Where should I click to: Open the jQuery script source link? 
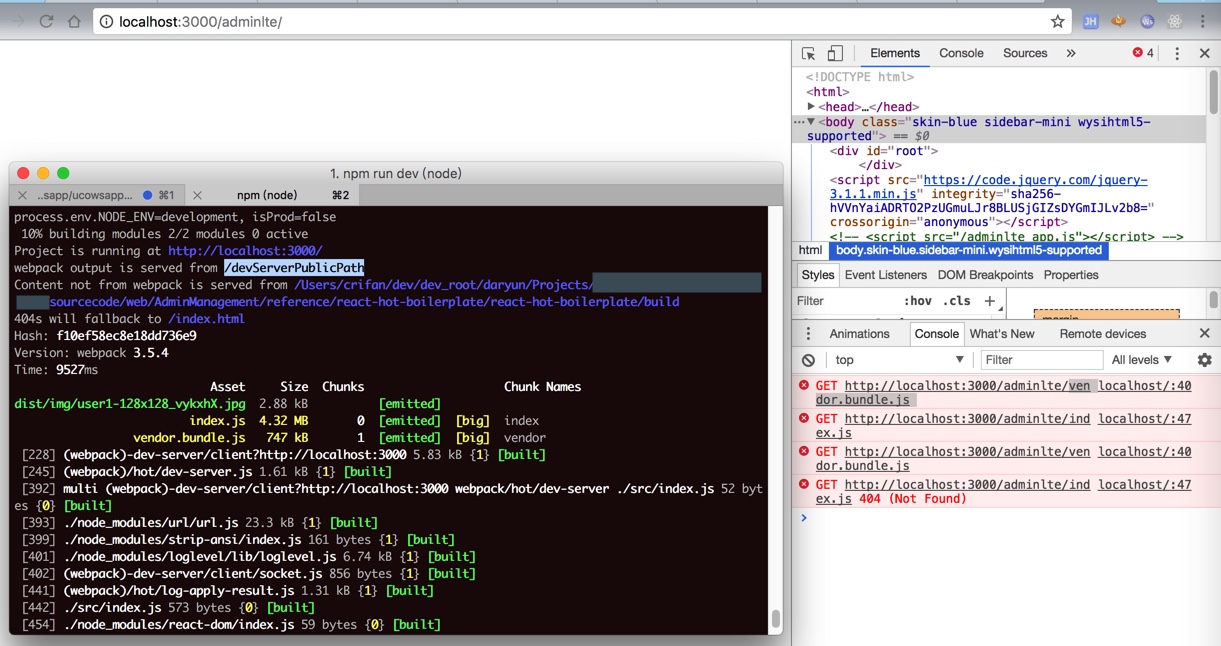click(1035, 181)
